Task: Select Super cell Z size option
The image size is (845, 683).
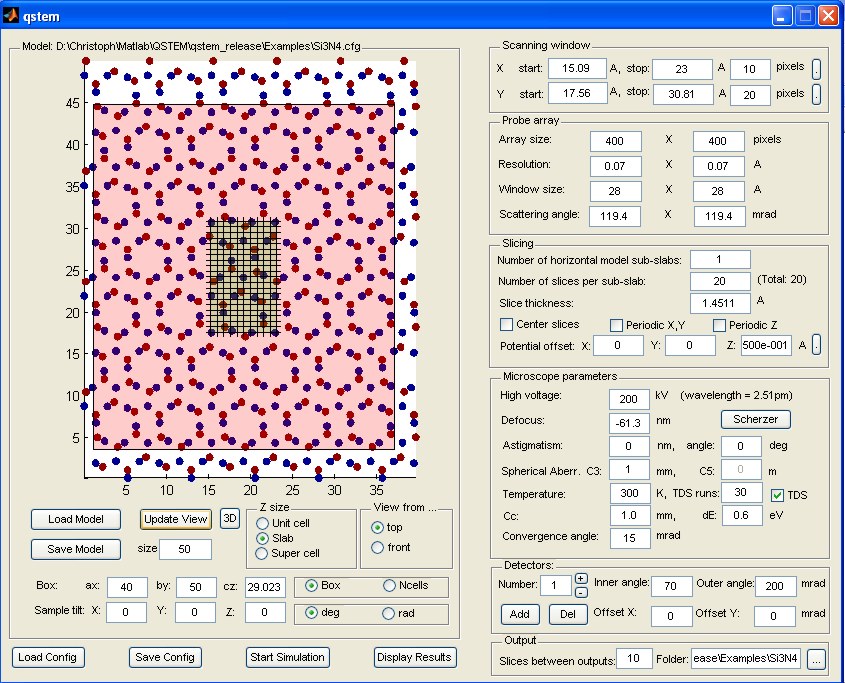Action: 262,553
